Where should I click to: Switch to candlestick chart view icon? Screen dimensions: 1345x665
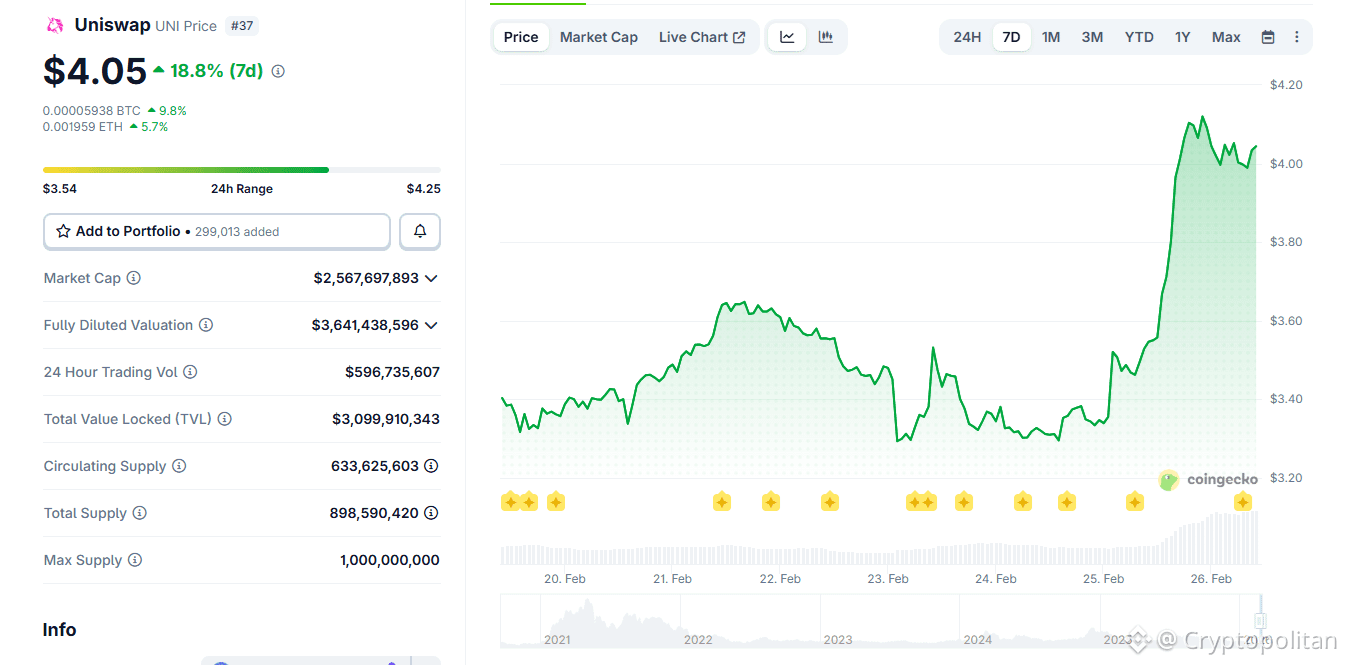[826, 37]
